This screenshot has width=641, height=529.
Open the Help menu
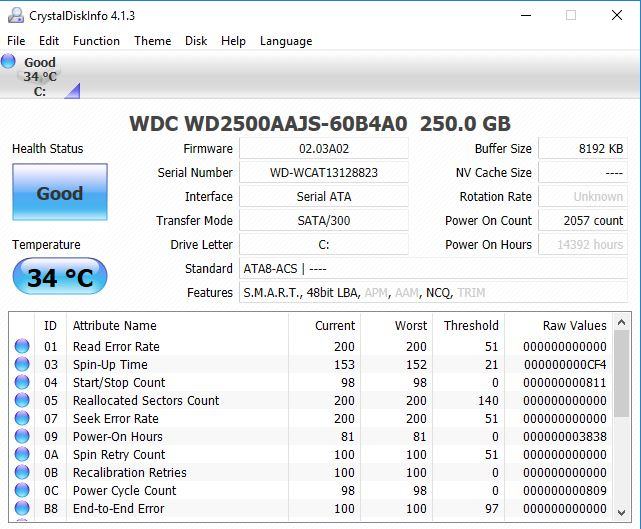point(233,41)
